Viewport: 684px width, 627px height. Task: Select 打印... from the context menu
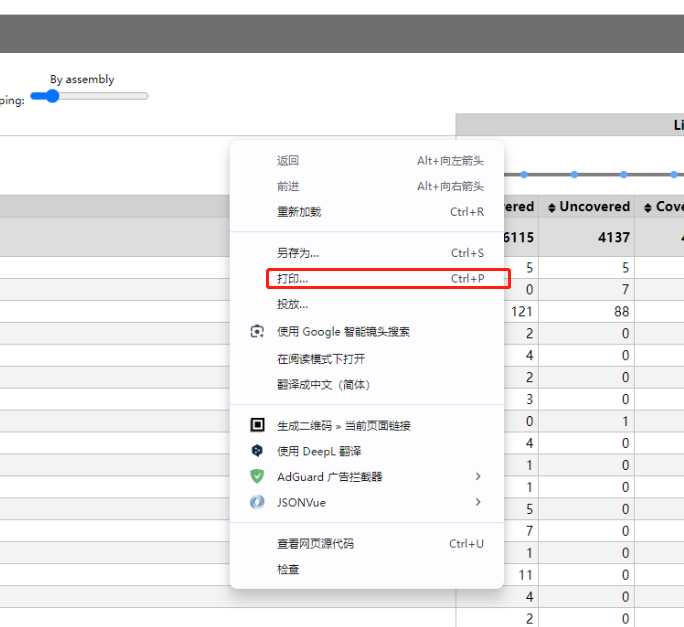293,279
